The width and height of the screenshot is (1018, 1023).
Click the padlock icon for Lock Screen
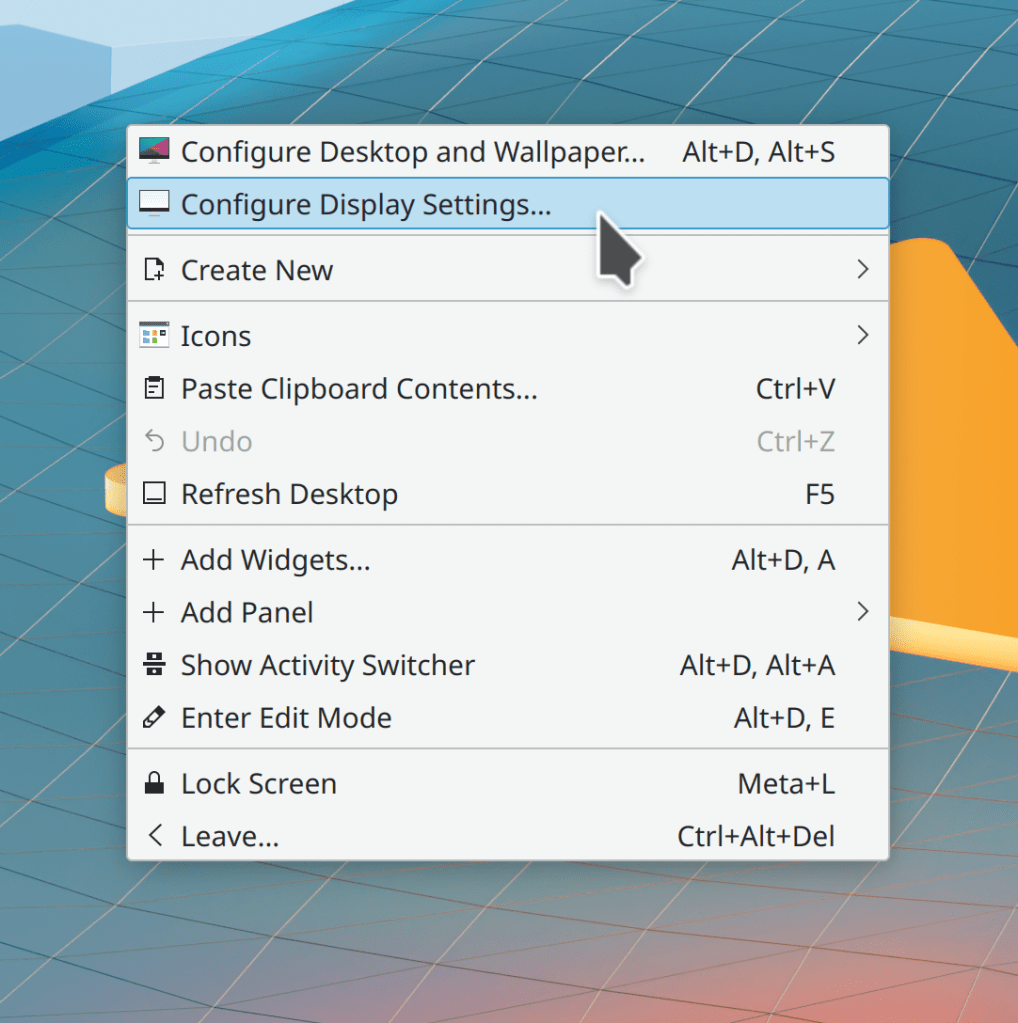pos(154,784)
